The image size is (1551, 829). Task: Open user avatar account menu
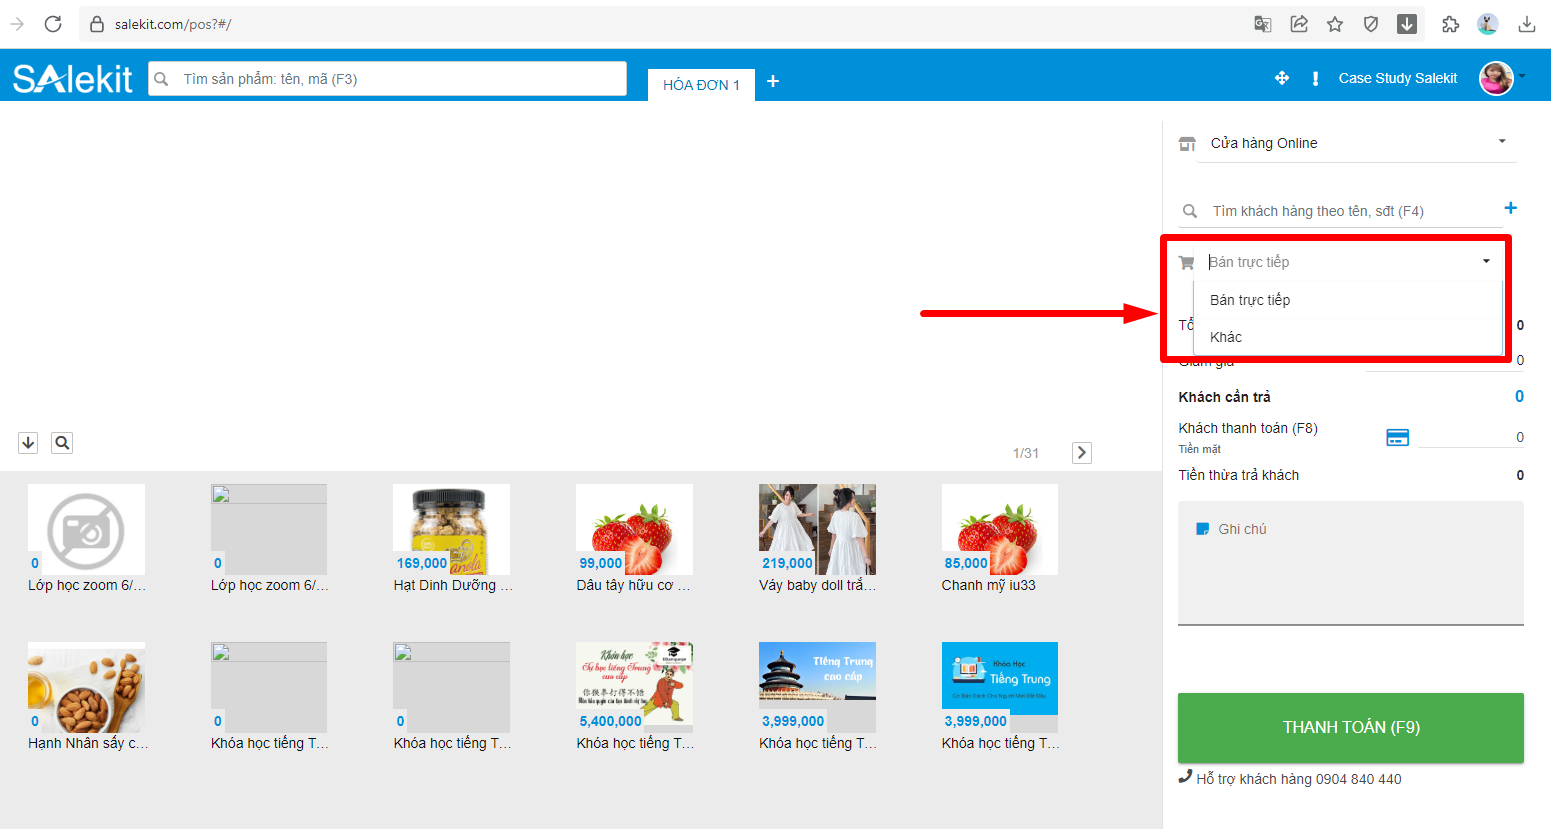point(1496,78)
